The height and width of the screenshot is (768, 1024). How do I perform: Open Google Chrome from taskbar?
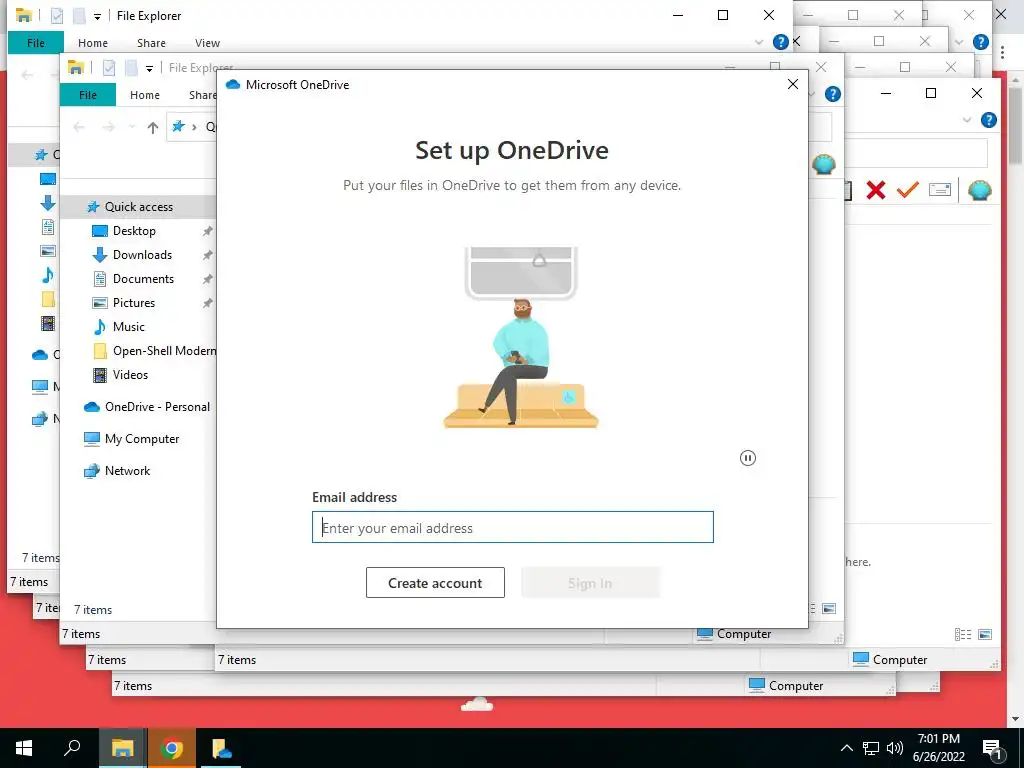[x=172, y=748]
